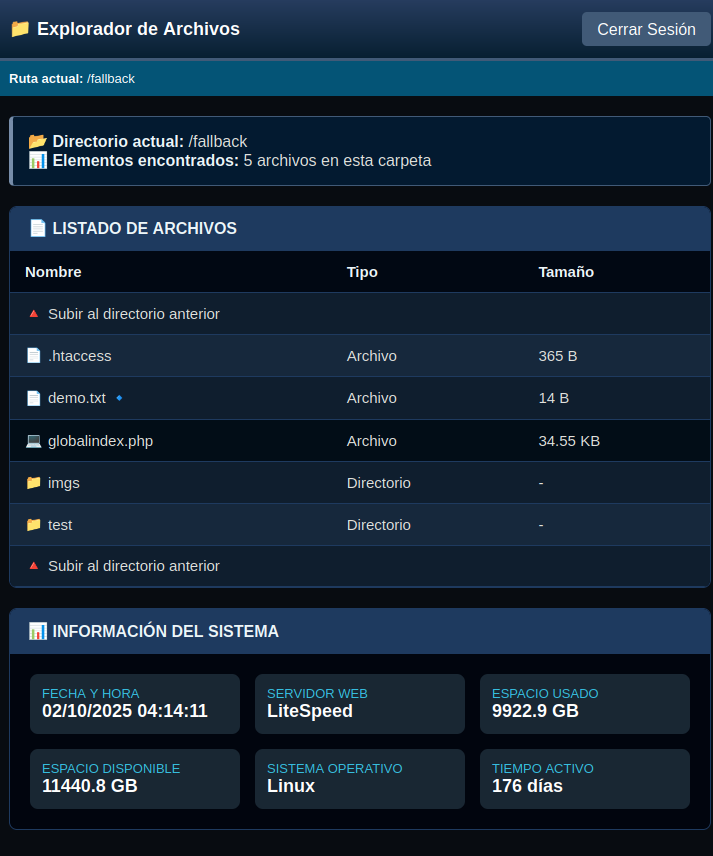Select bottom 'Subir al directorio anterior' link
This screenshot has height=856, width=713.
[134, 566]
